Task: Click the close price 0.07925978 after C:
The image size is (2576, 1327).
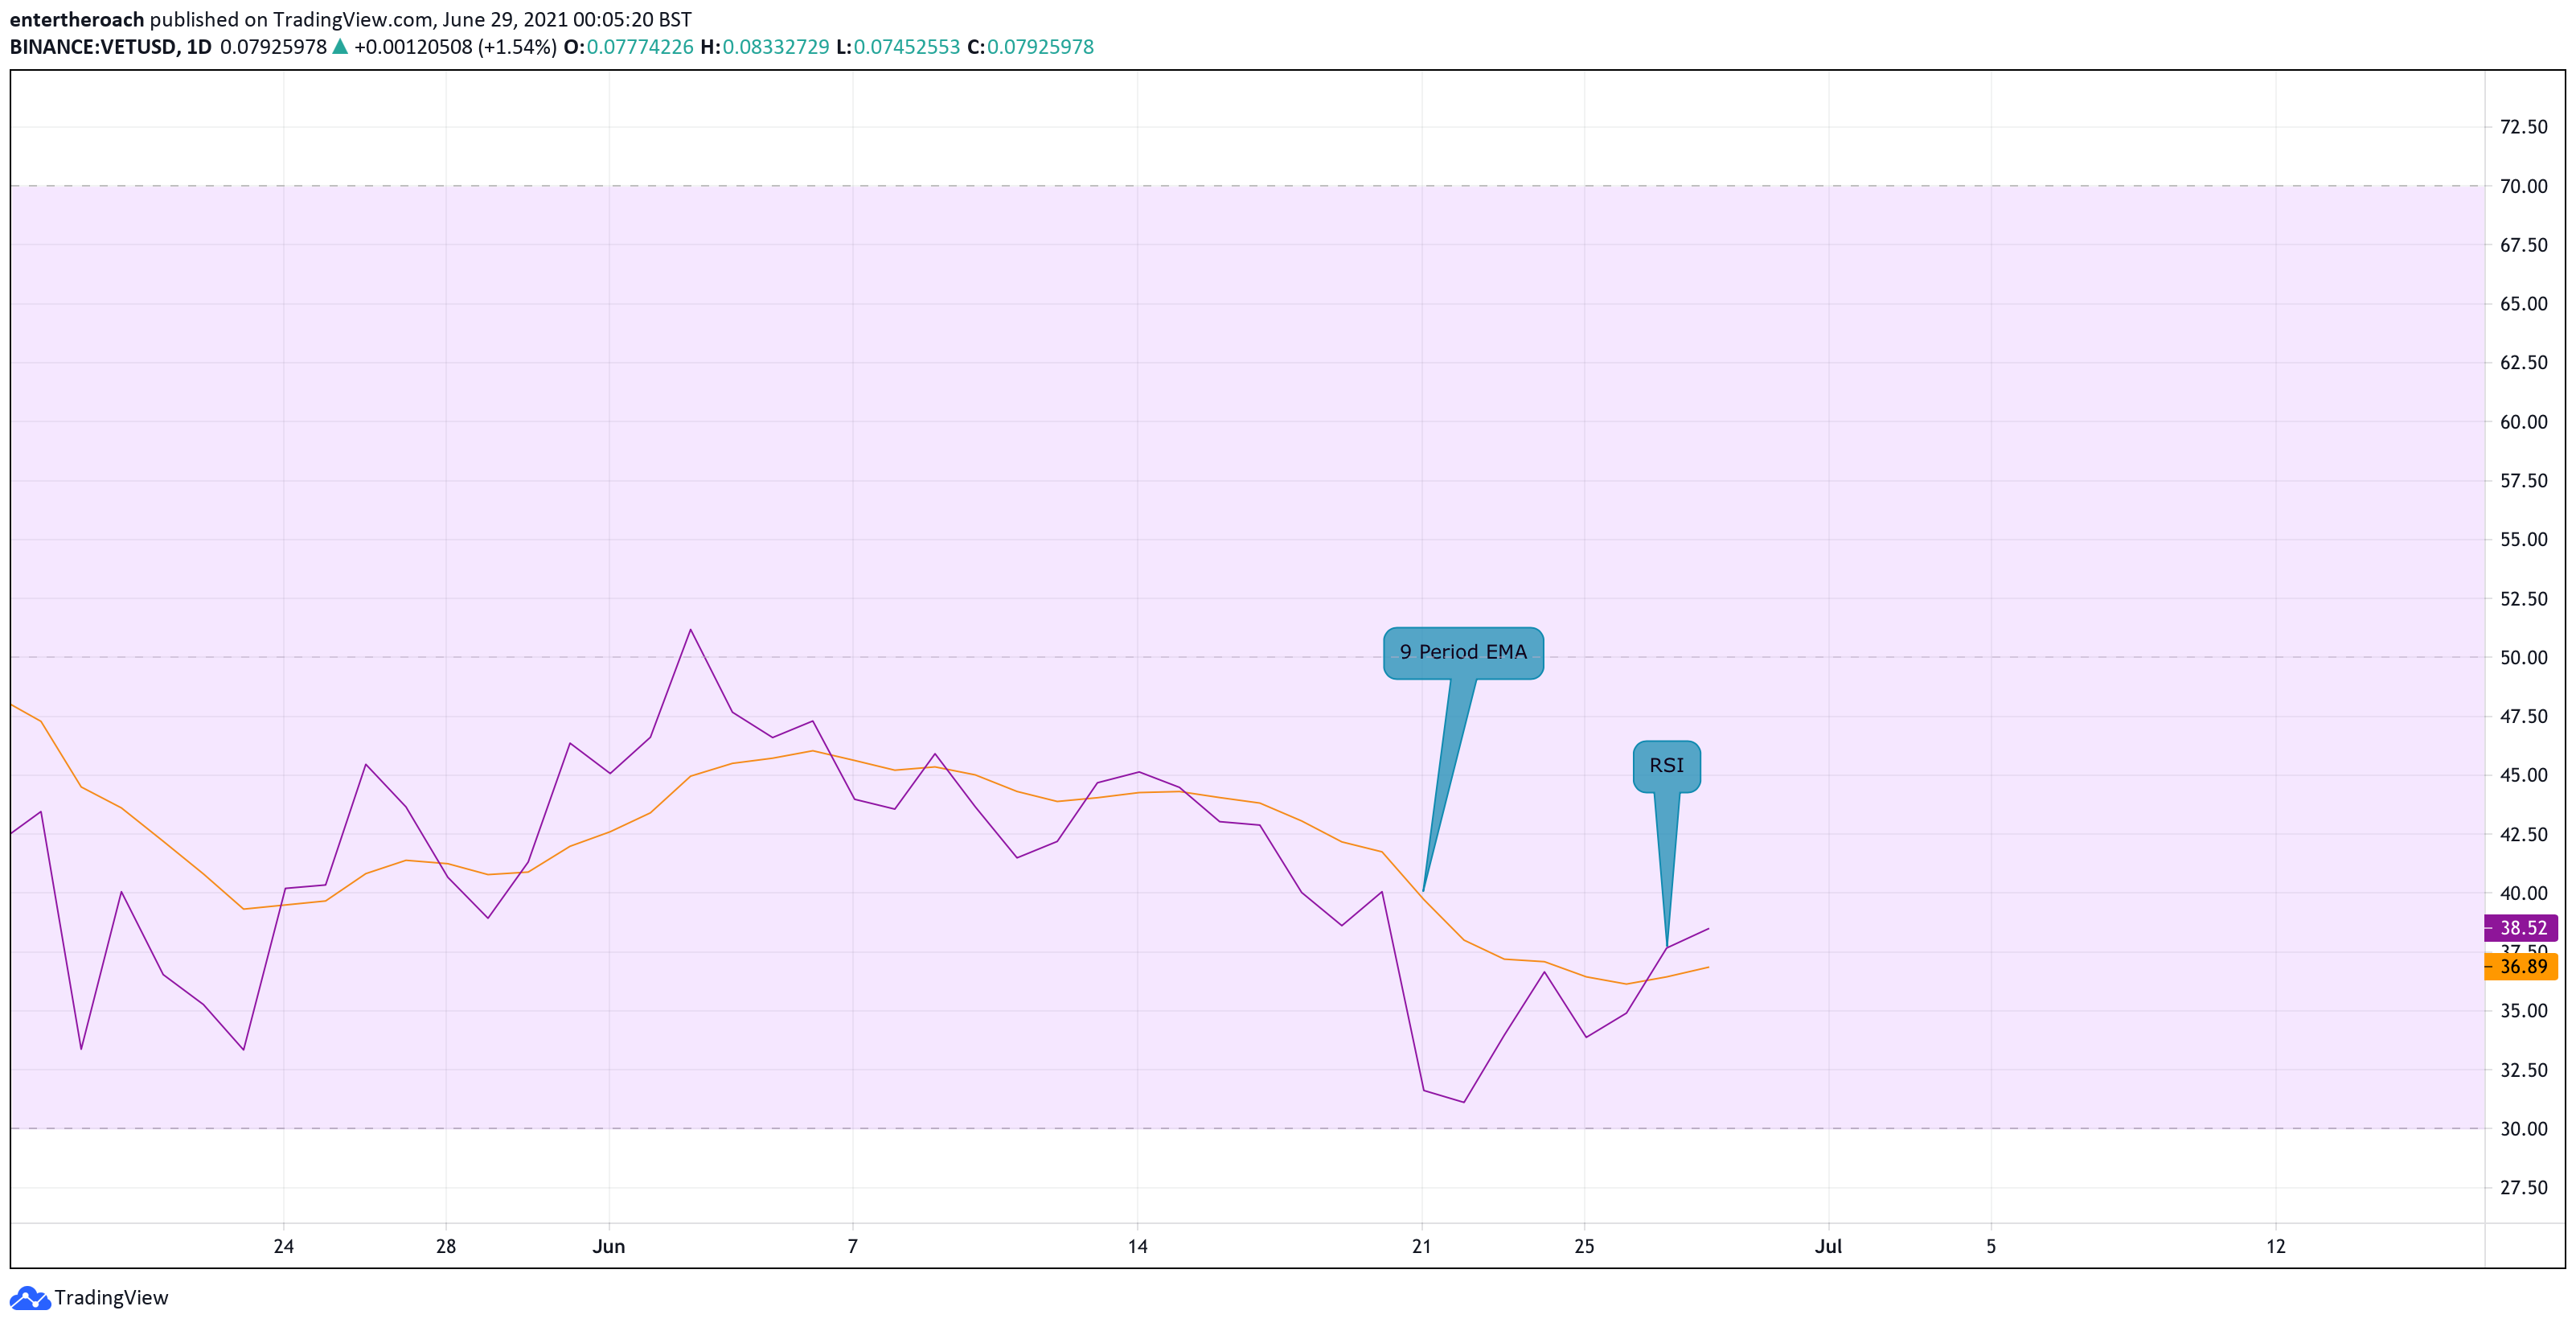Action: (x=1041, y=47)
